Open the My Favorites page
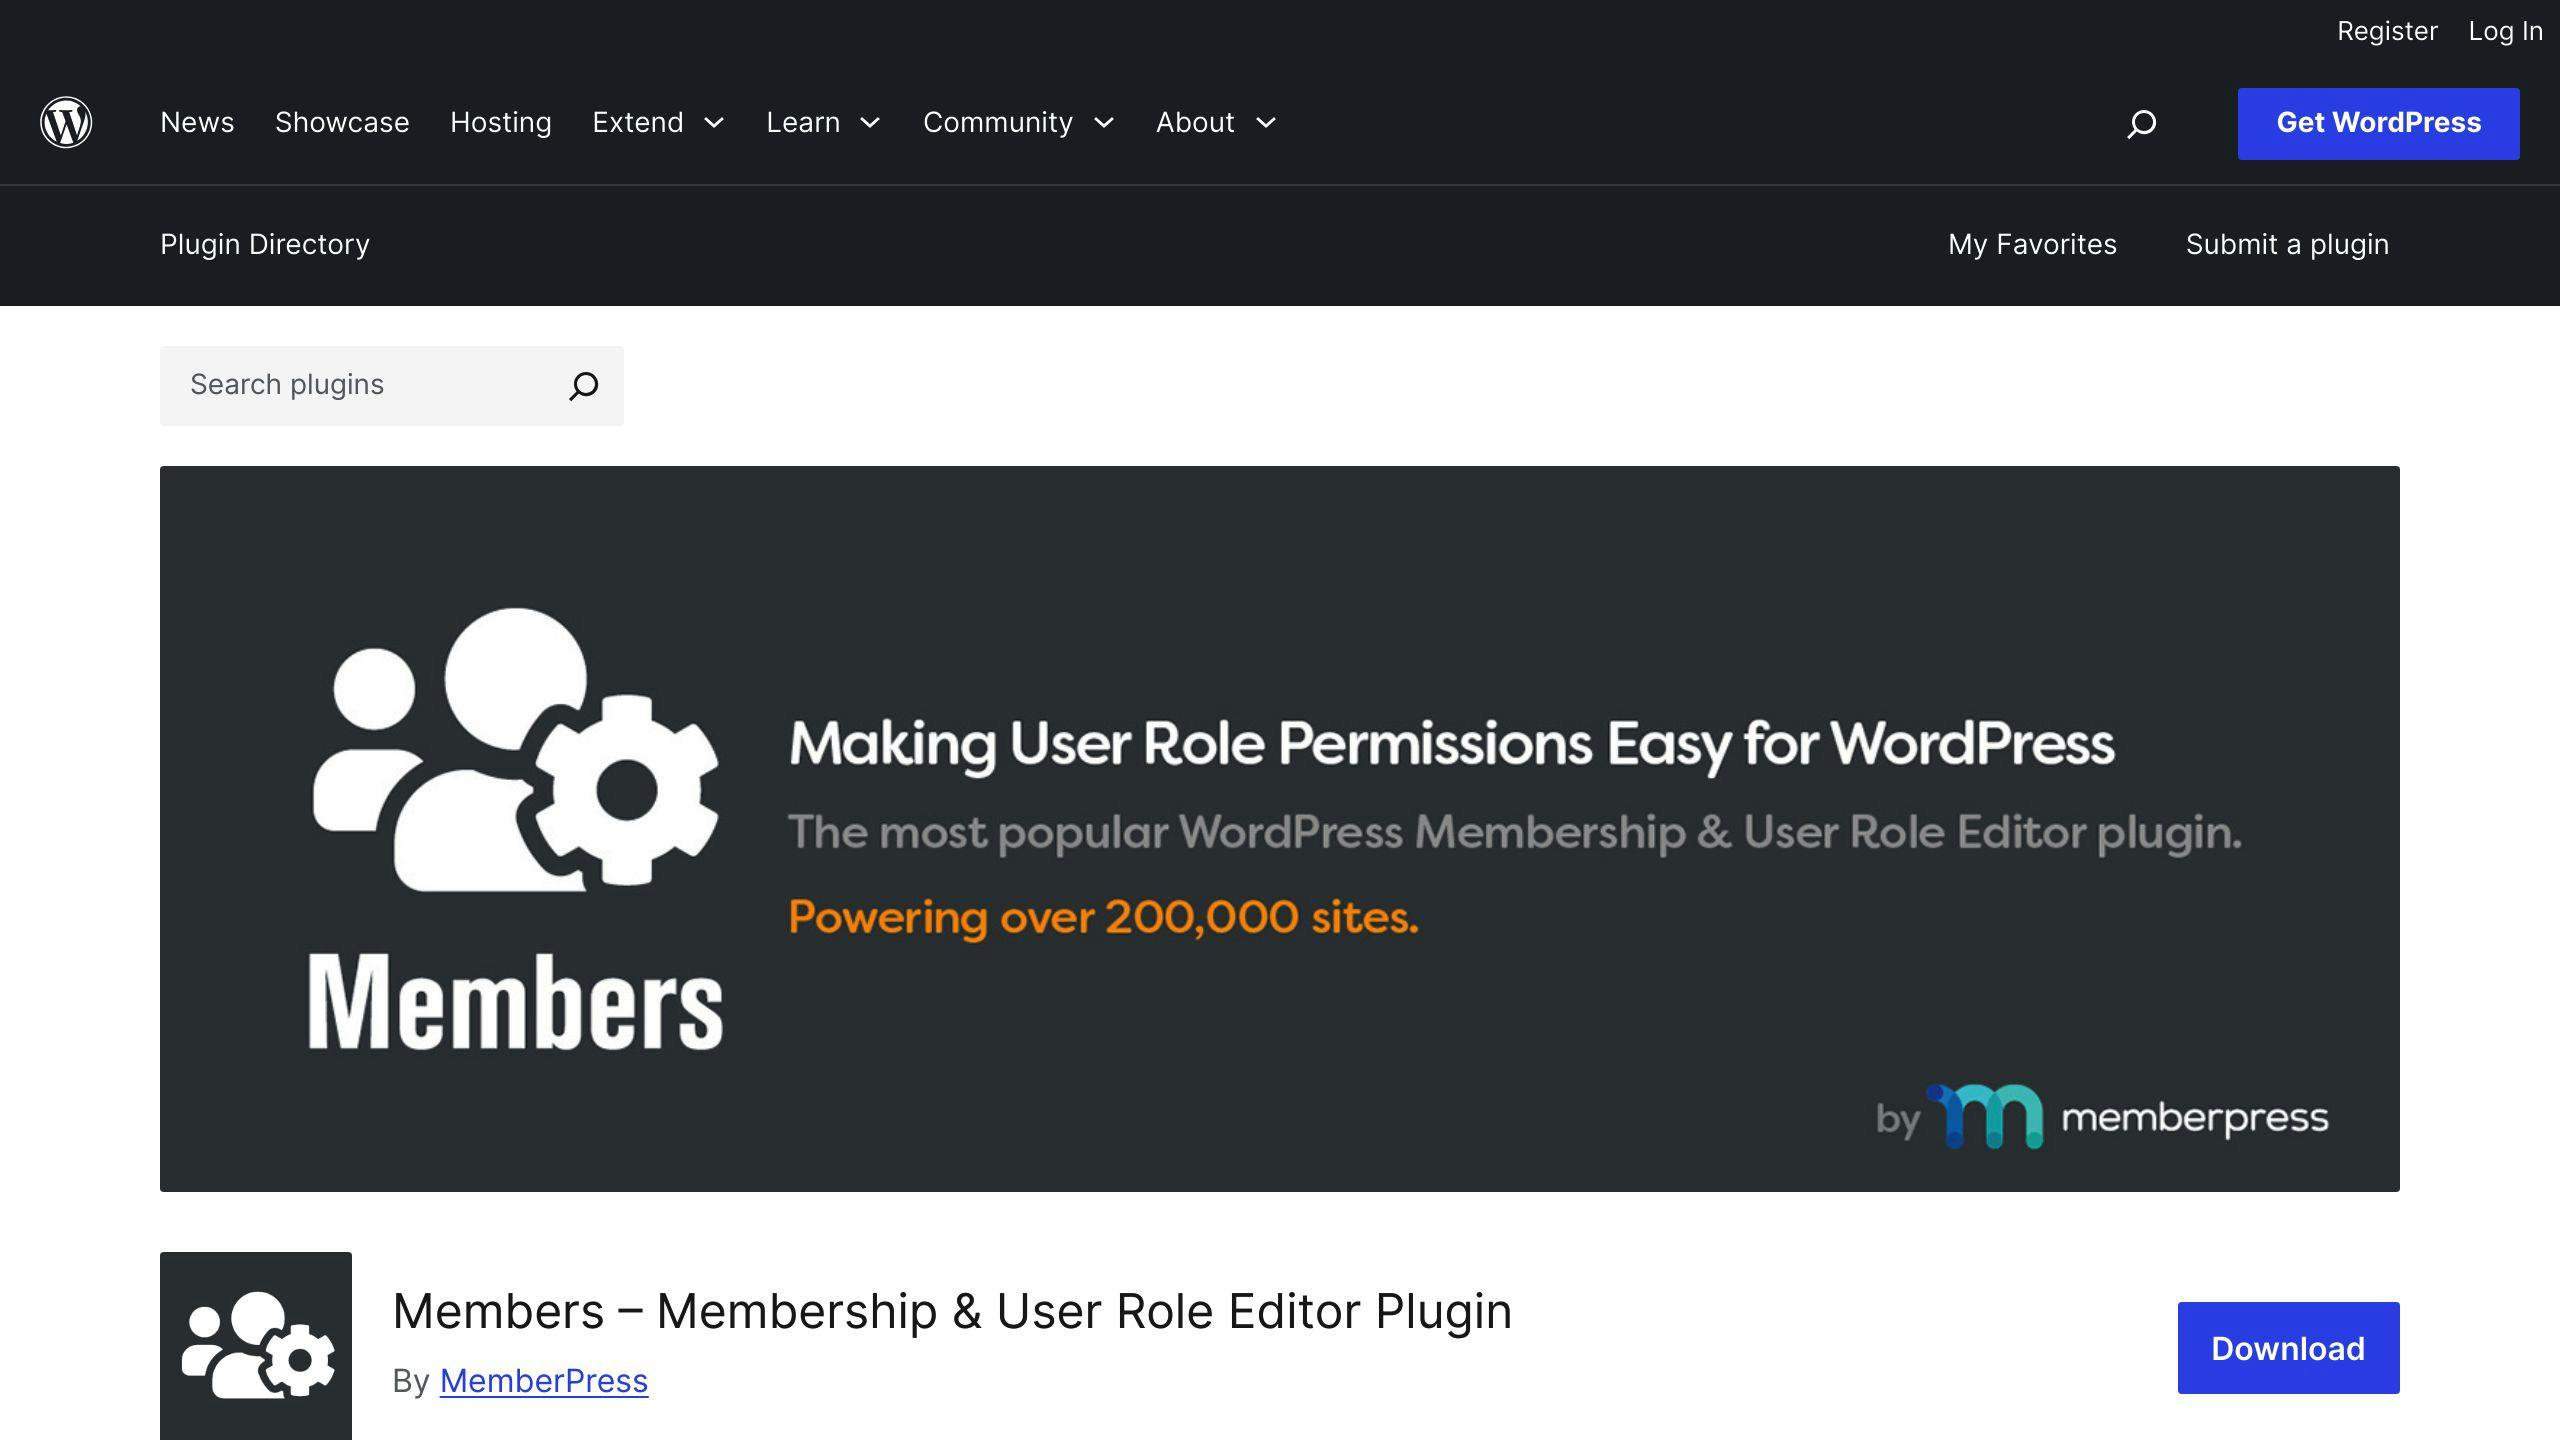 click(x=2032, y=244)
